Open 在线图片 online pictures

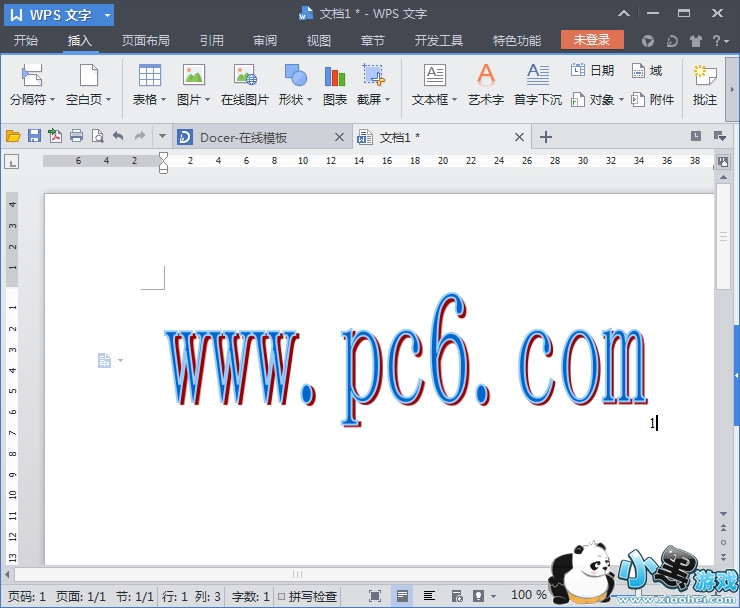coord(244,85)
